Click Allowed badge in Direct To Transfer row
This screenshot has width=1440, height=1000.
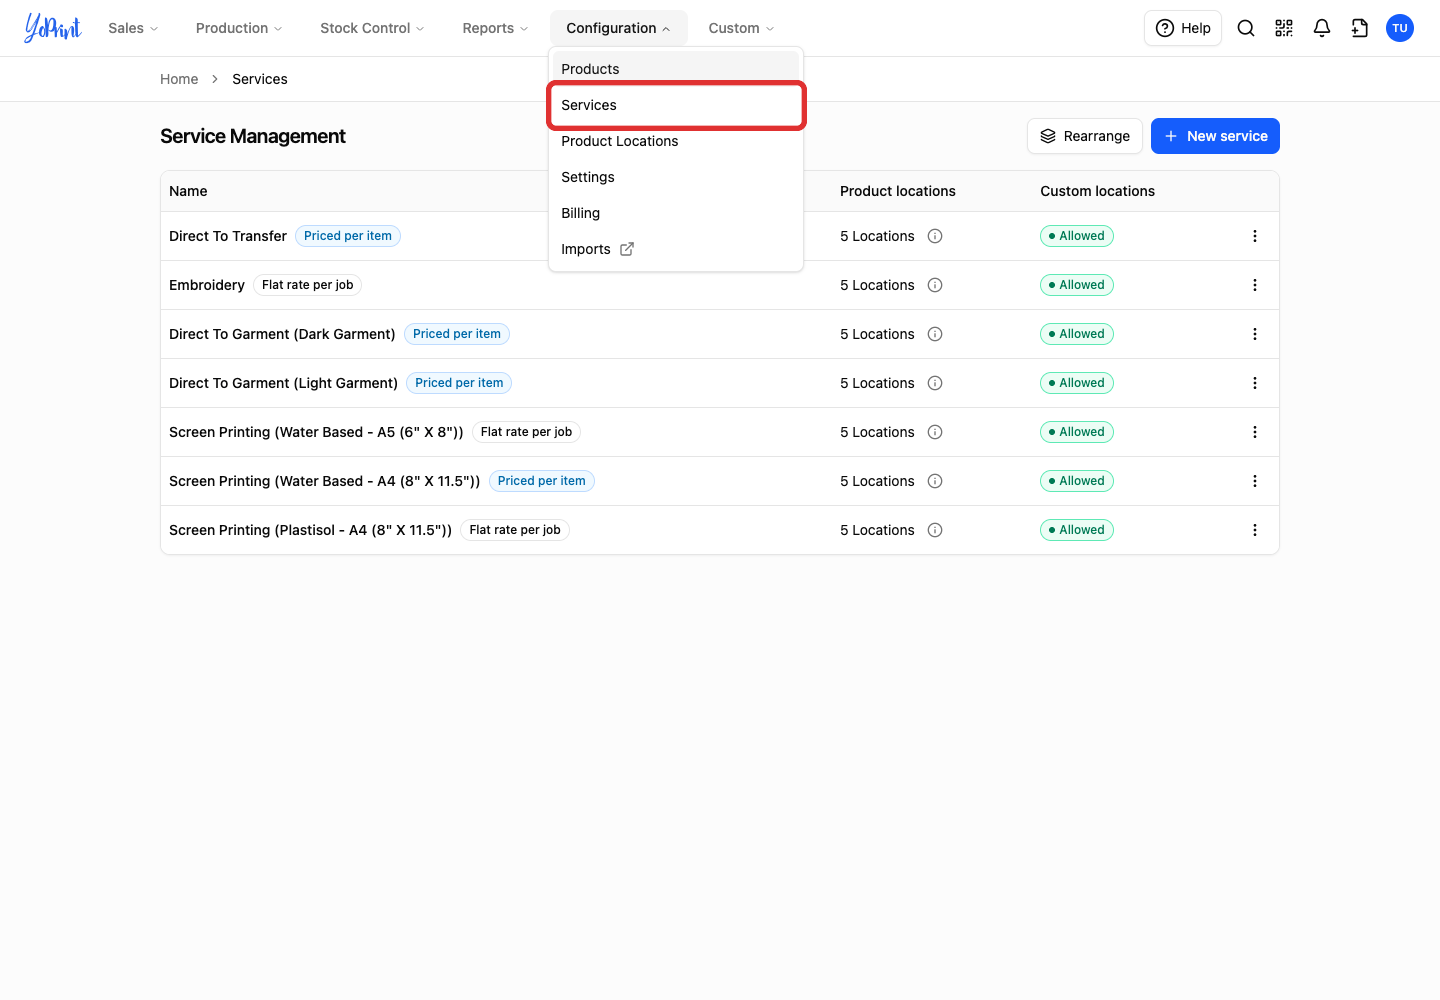coord(1077,236)
